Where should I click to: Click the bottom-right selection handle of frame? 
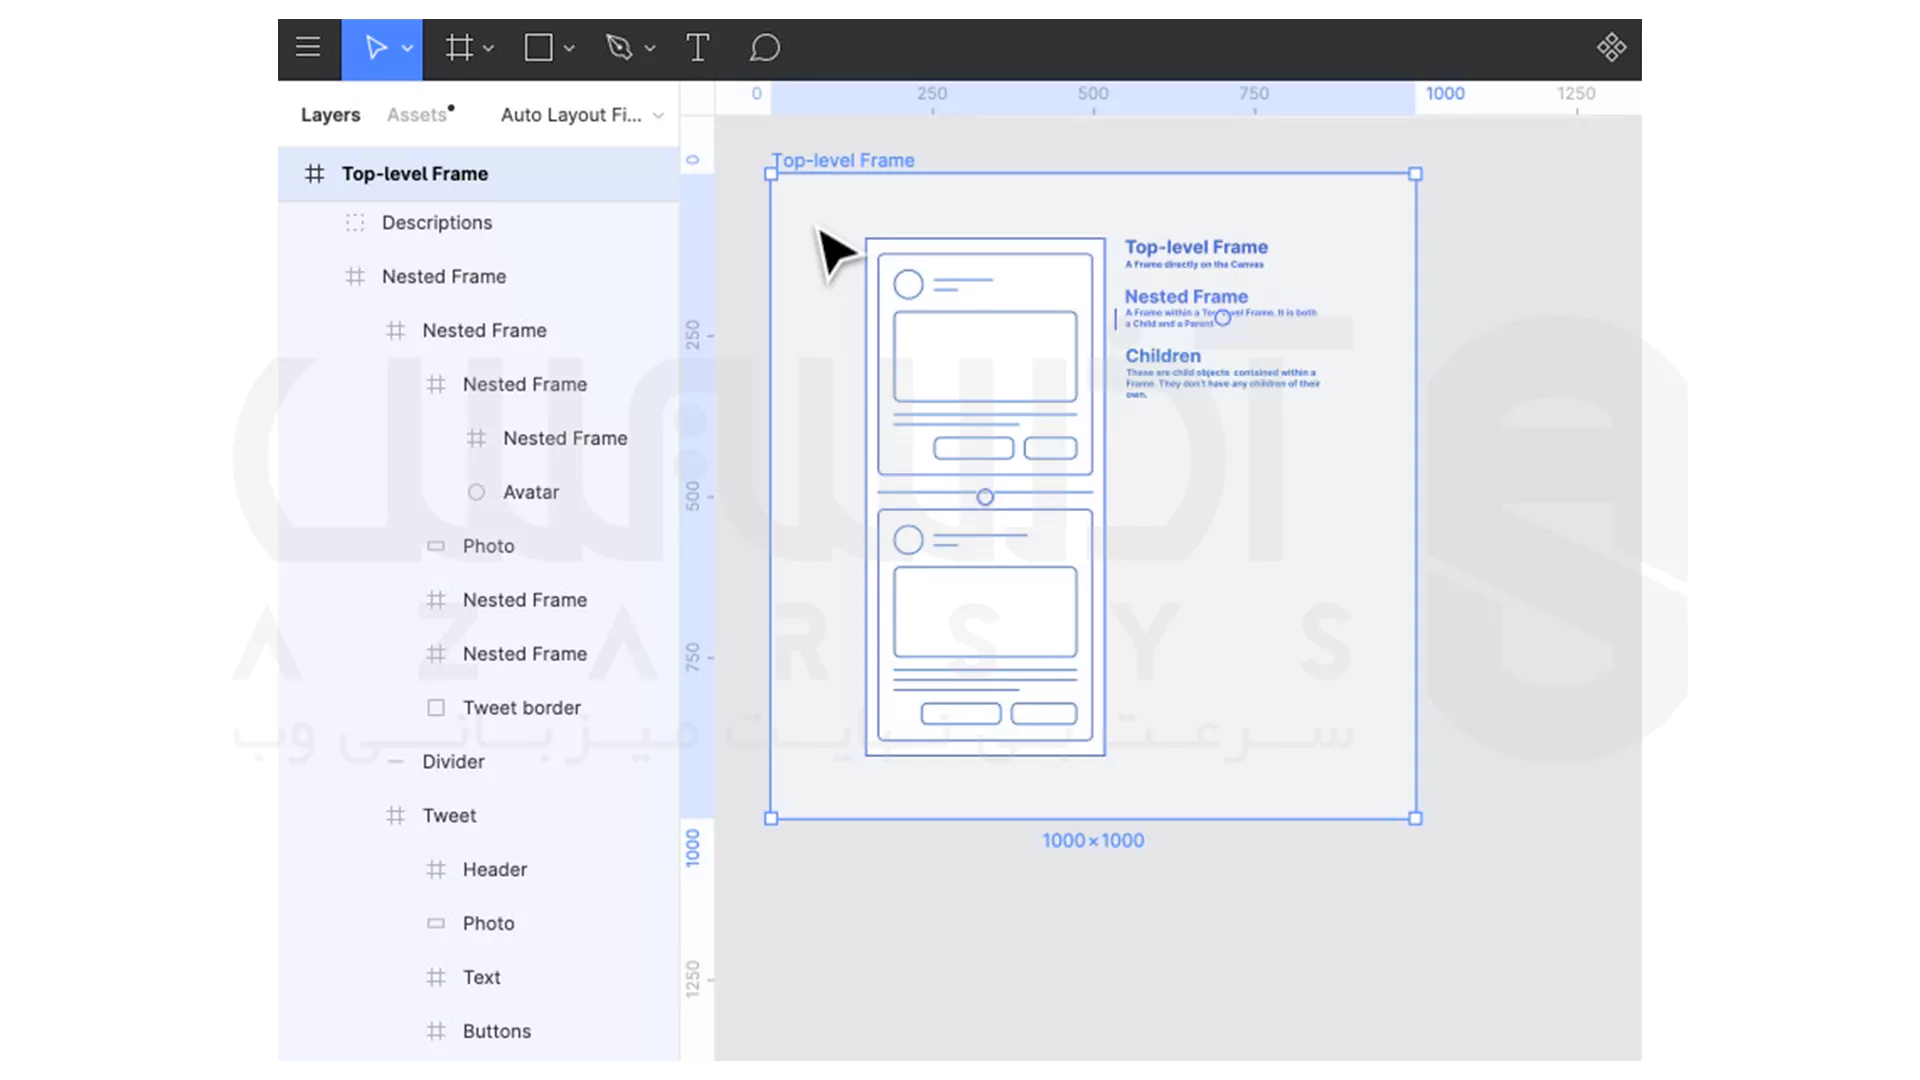coord(1415,818)
